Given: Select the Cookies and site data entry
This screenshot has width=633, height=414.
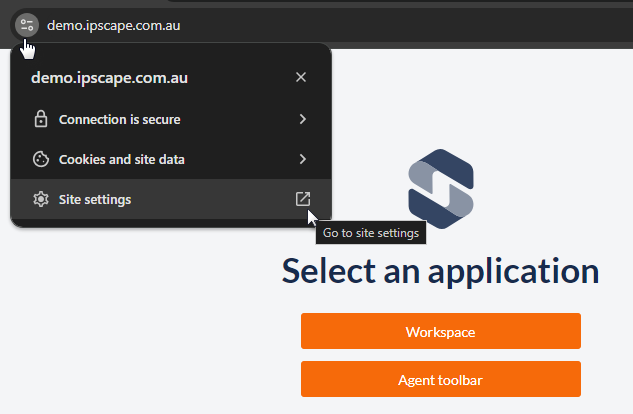Looking at the screenshot, I should pyautogui.click(x=121, y=159).
